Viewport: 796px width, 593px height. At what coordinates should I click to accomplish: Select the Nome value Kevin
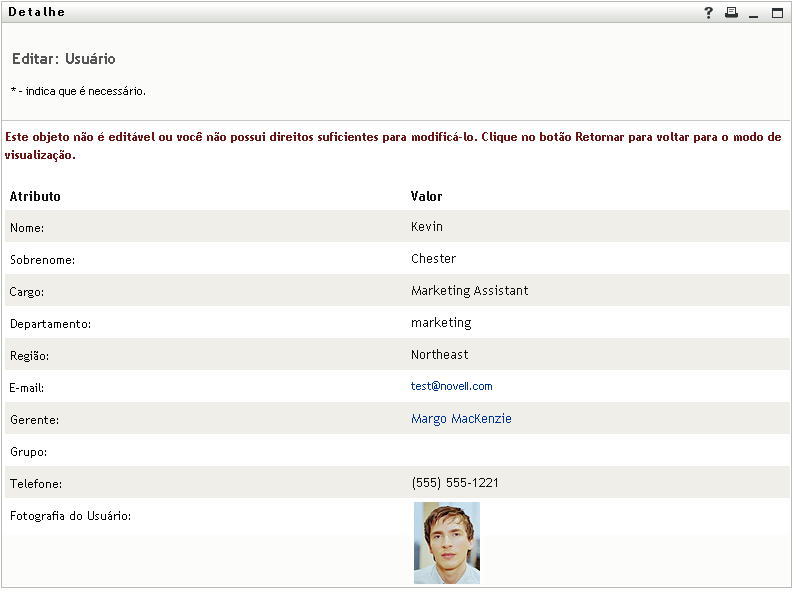(x=427, y=227)
